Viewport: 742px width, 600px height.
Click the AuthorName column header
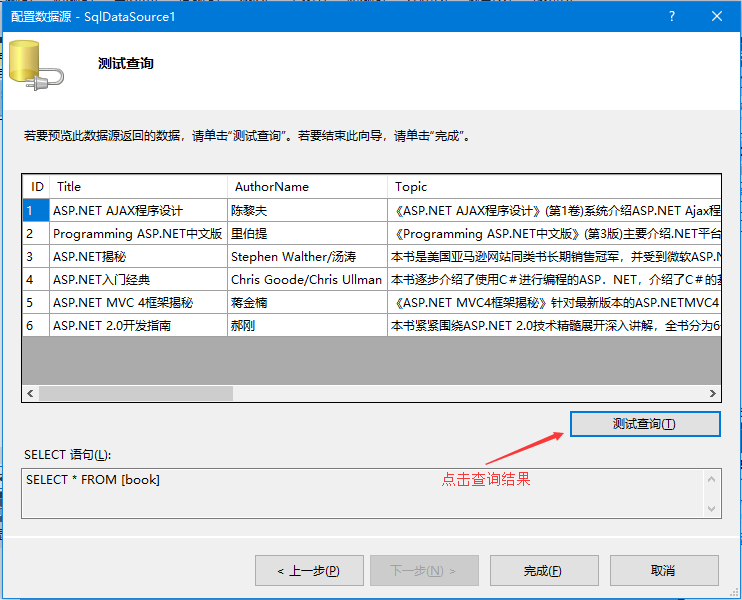click(x=307, y=186)
